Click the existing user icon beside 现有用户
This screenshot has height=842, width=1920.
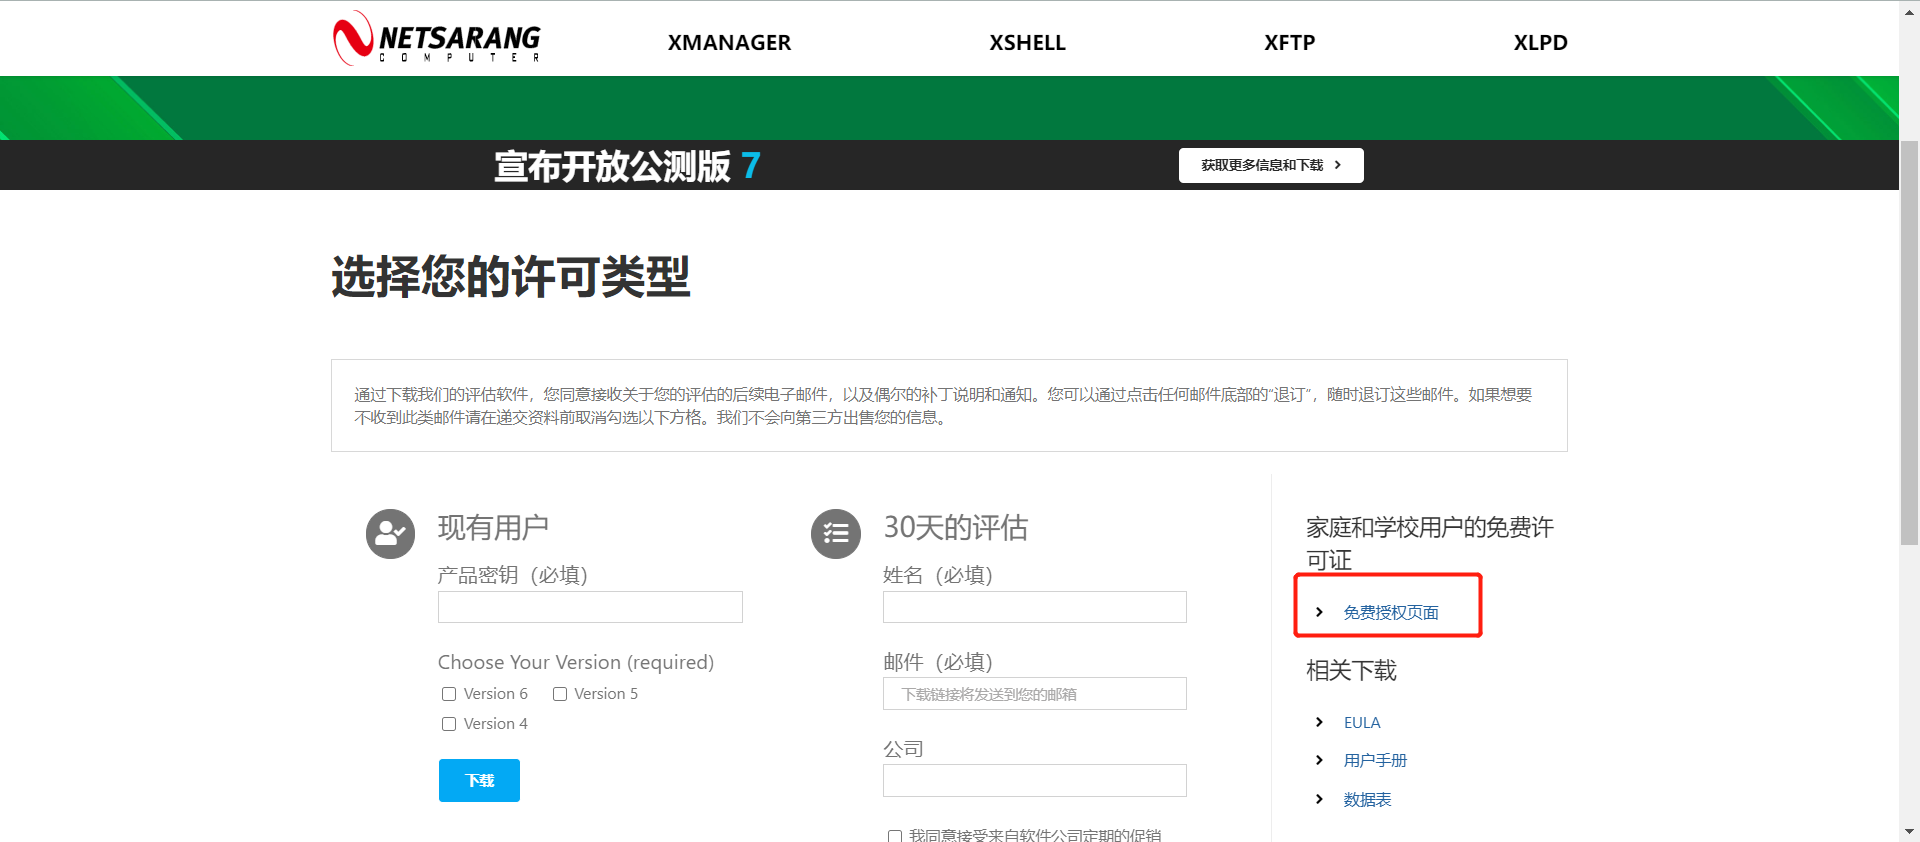pyautogui.click(x=390, y=534)
